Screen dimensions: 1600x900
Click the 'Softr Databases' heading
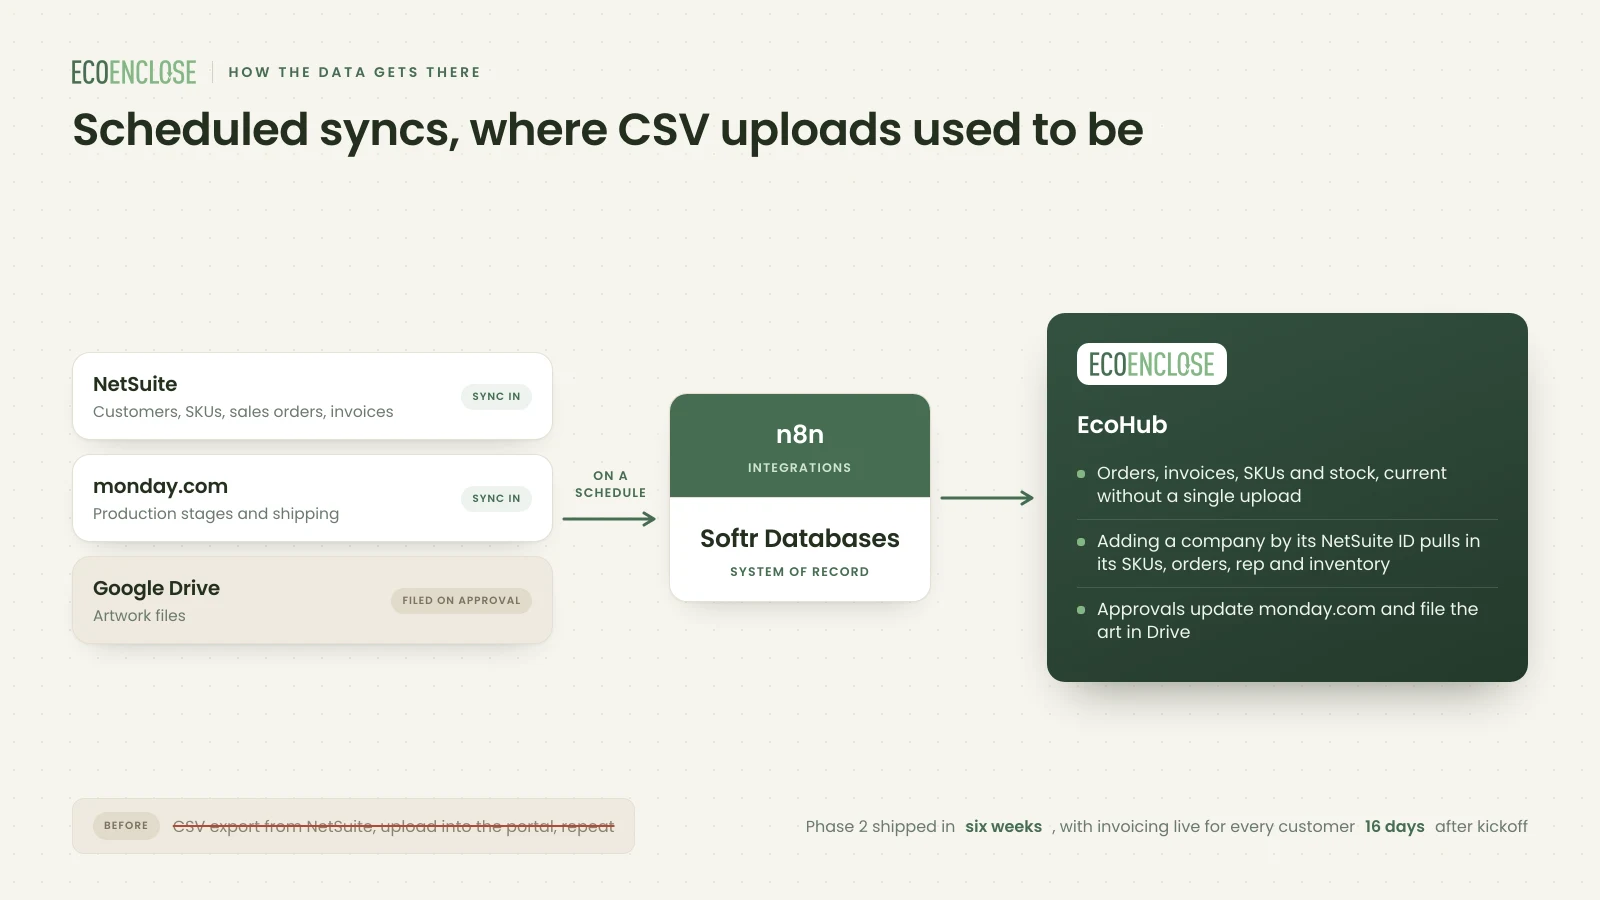[800, 538]
